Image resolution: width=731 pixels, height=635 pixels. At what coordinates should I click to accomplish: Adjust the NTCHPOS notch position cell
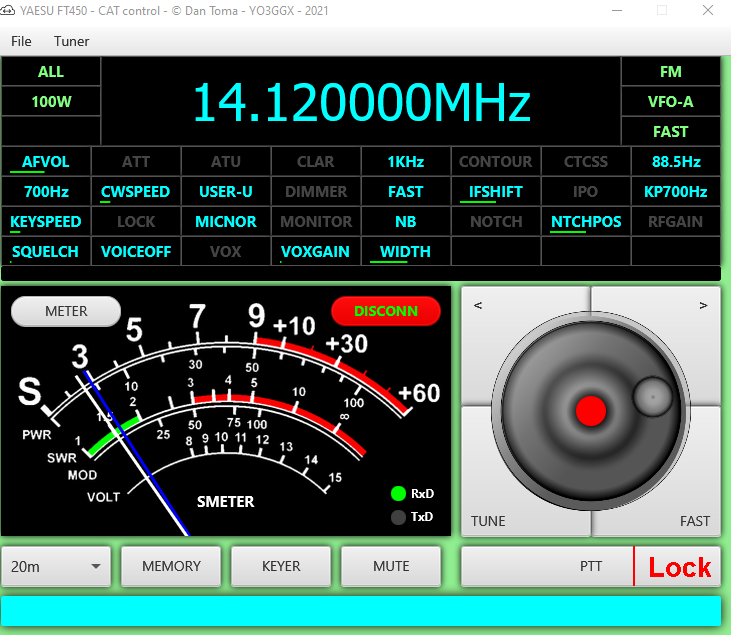(x=586, y=221)
